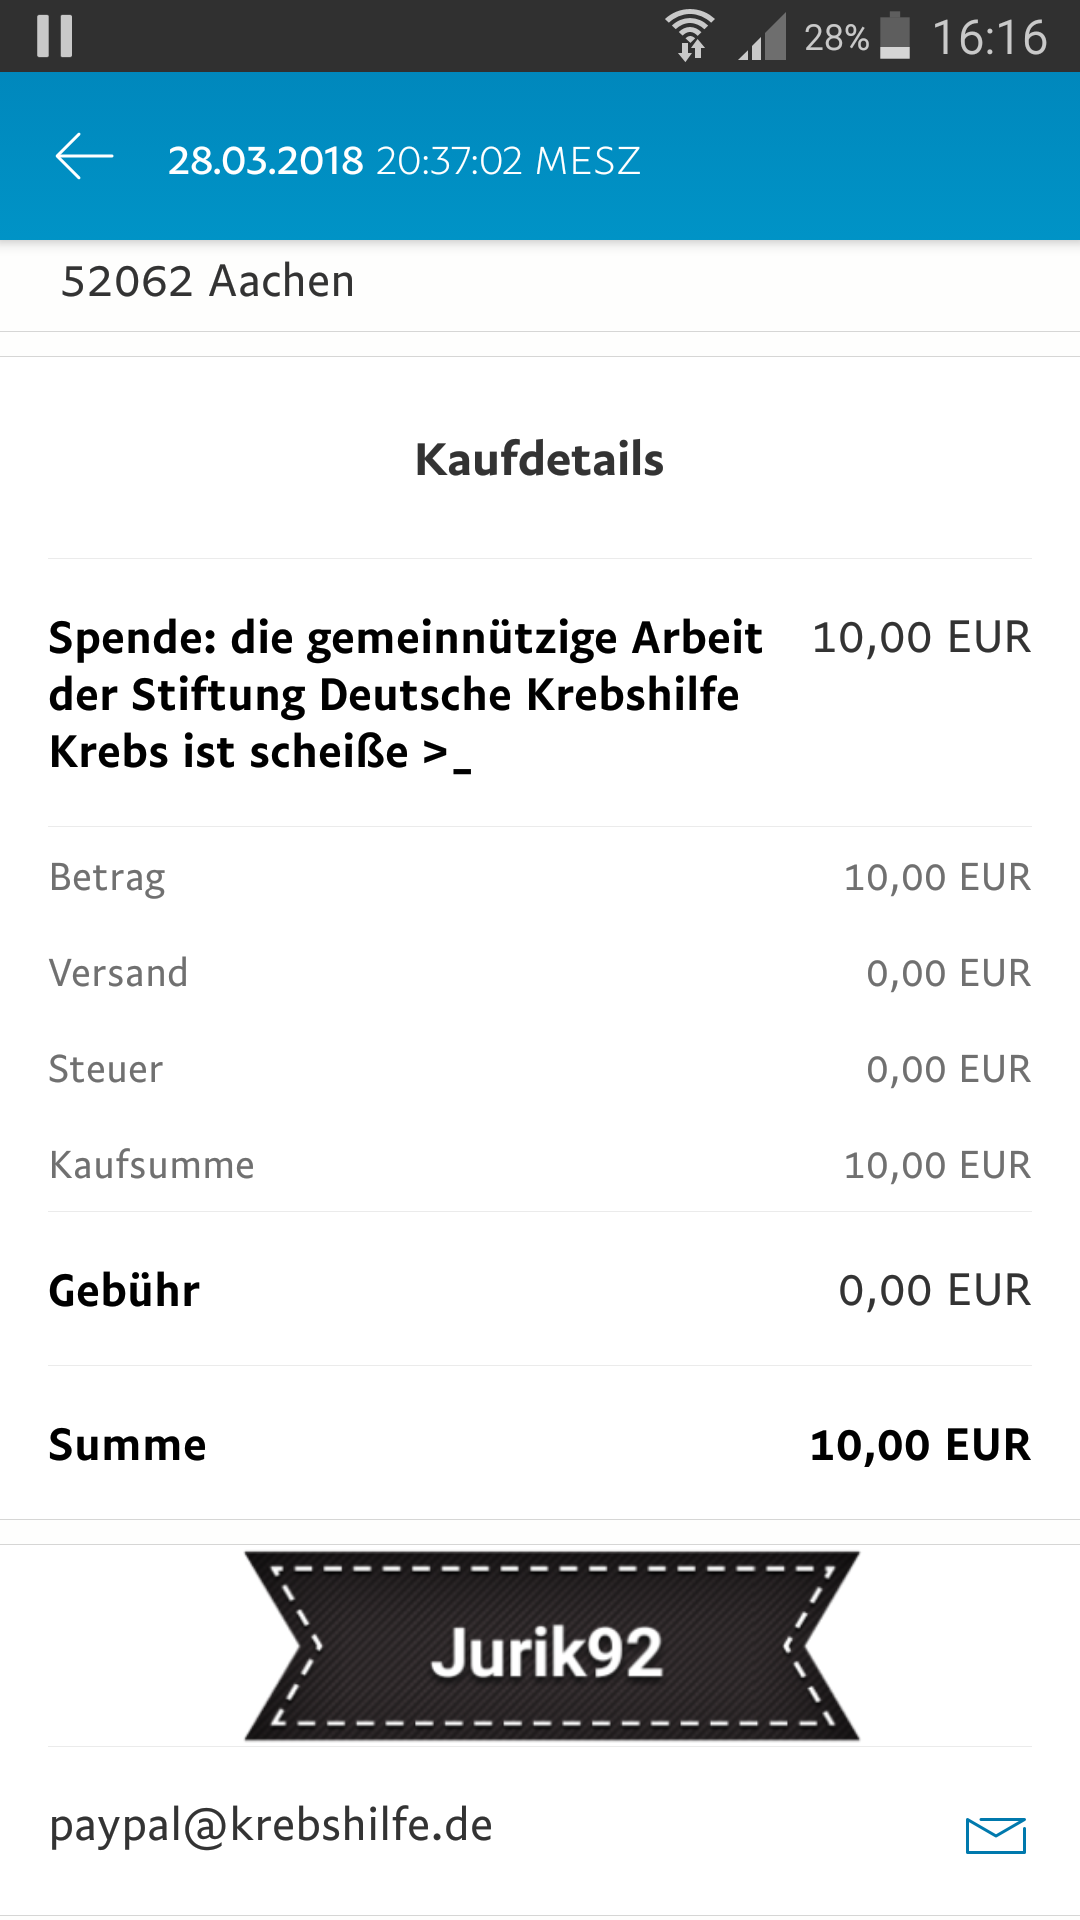The height and width of the screenshot is (1920, 1080).
Task: Tap the mobile signal strength icon
Action: pyautogui.click(x=762, y=38)
